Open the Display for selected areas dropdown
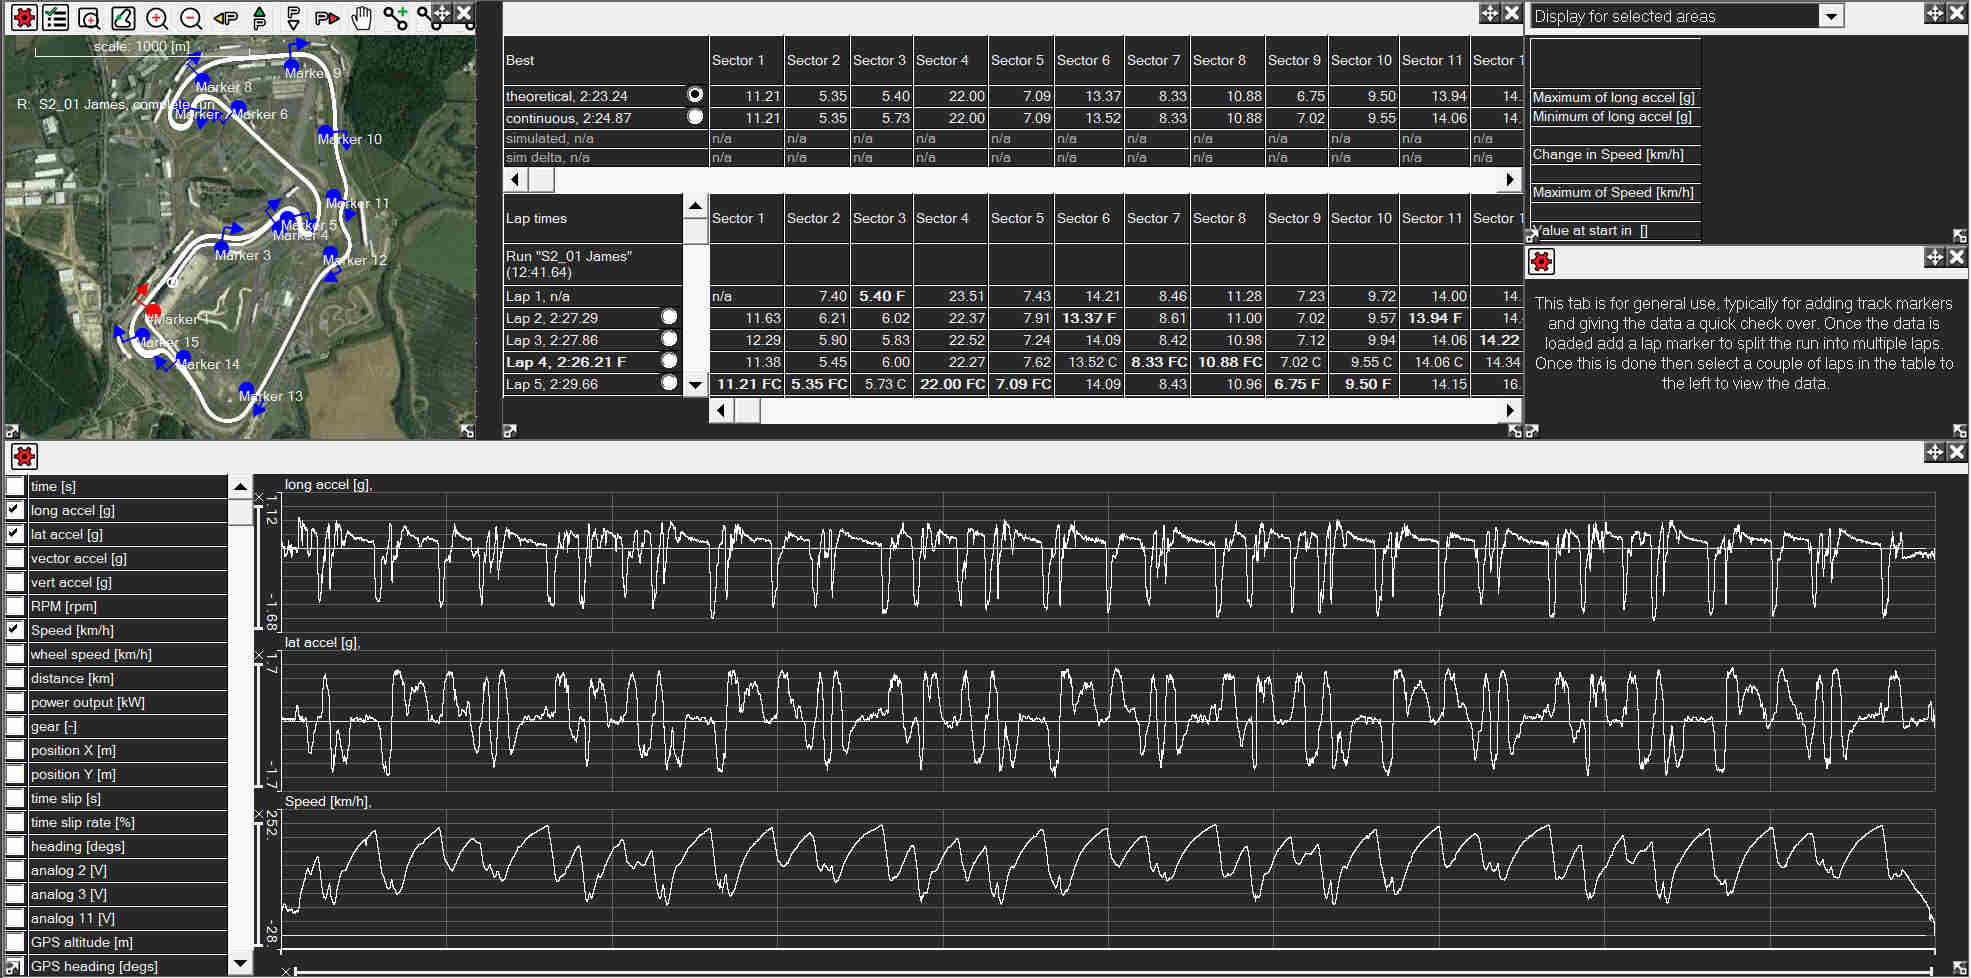The image size is (1971, 978). [x=1831, y=16]
